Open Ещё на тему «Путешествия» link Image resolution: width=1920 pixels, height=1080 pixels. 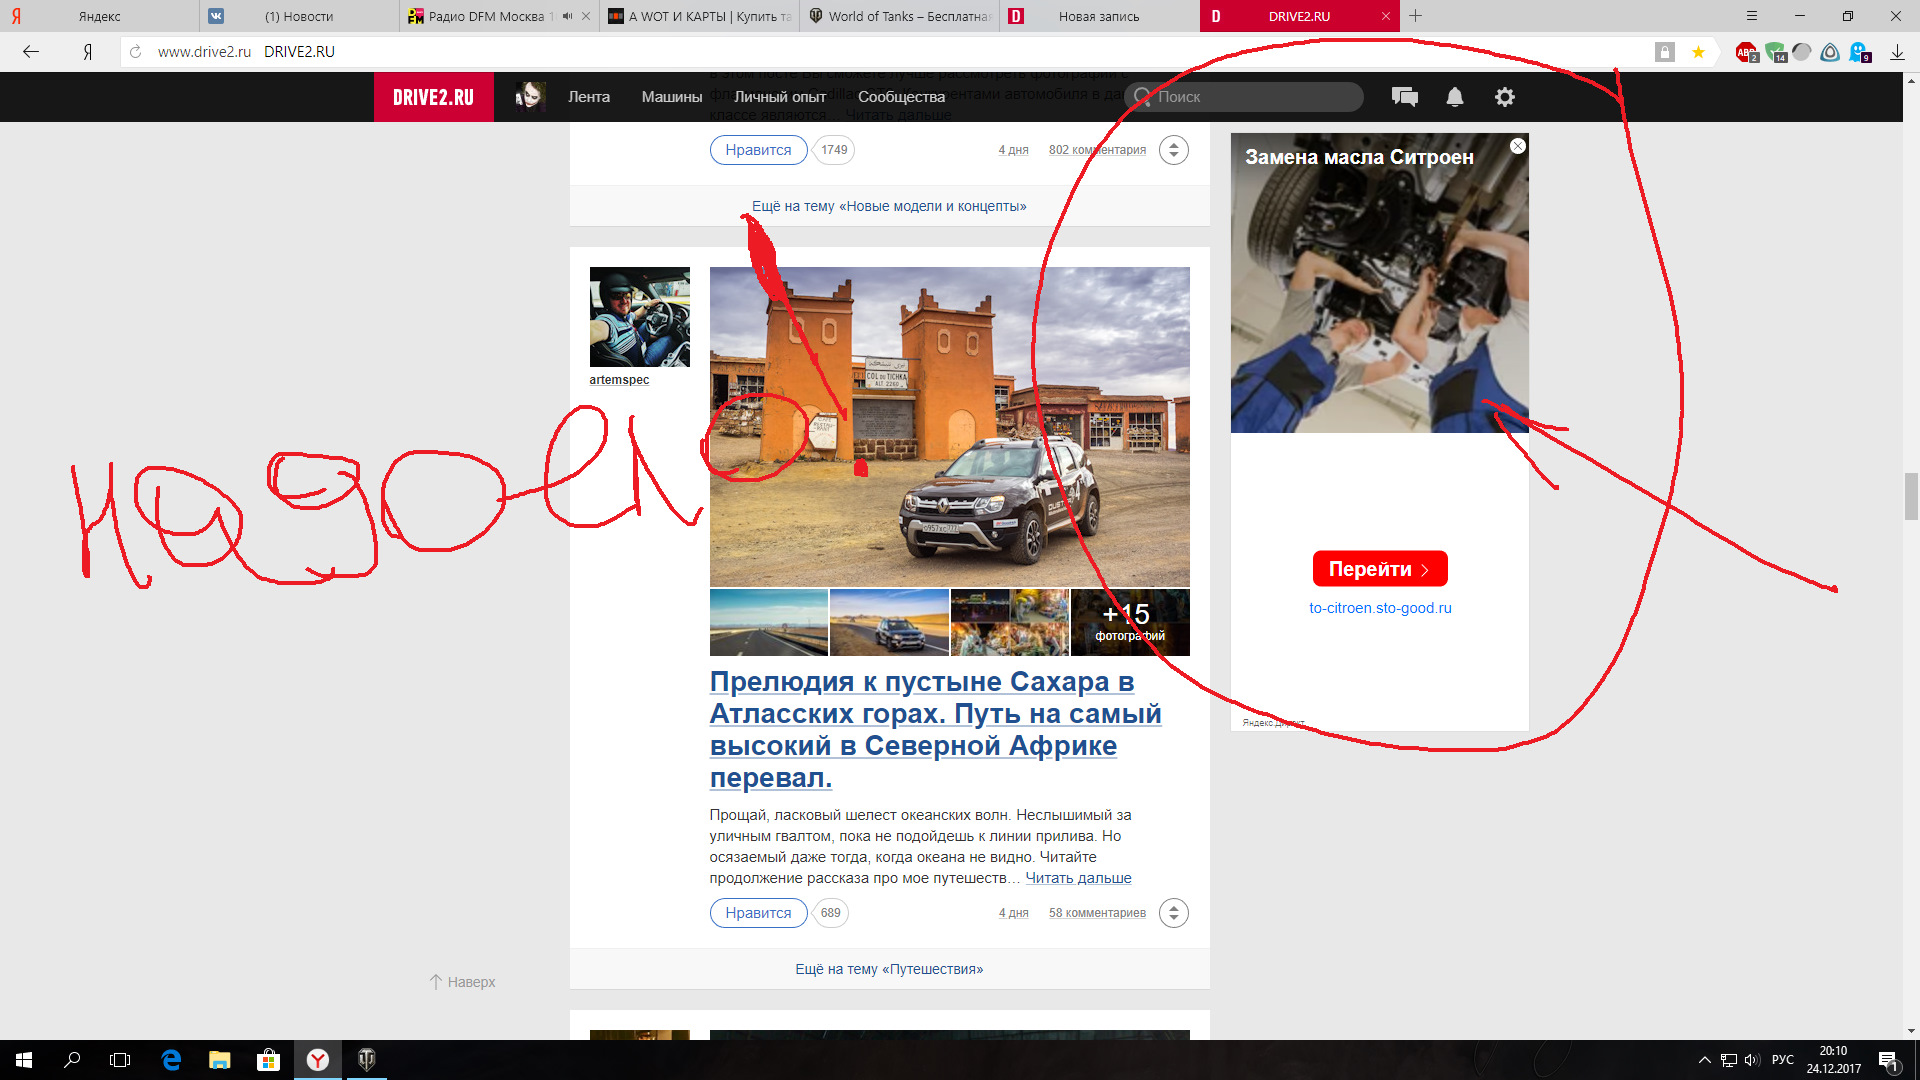[889, 969]
